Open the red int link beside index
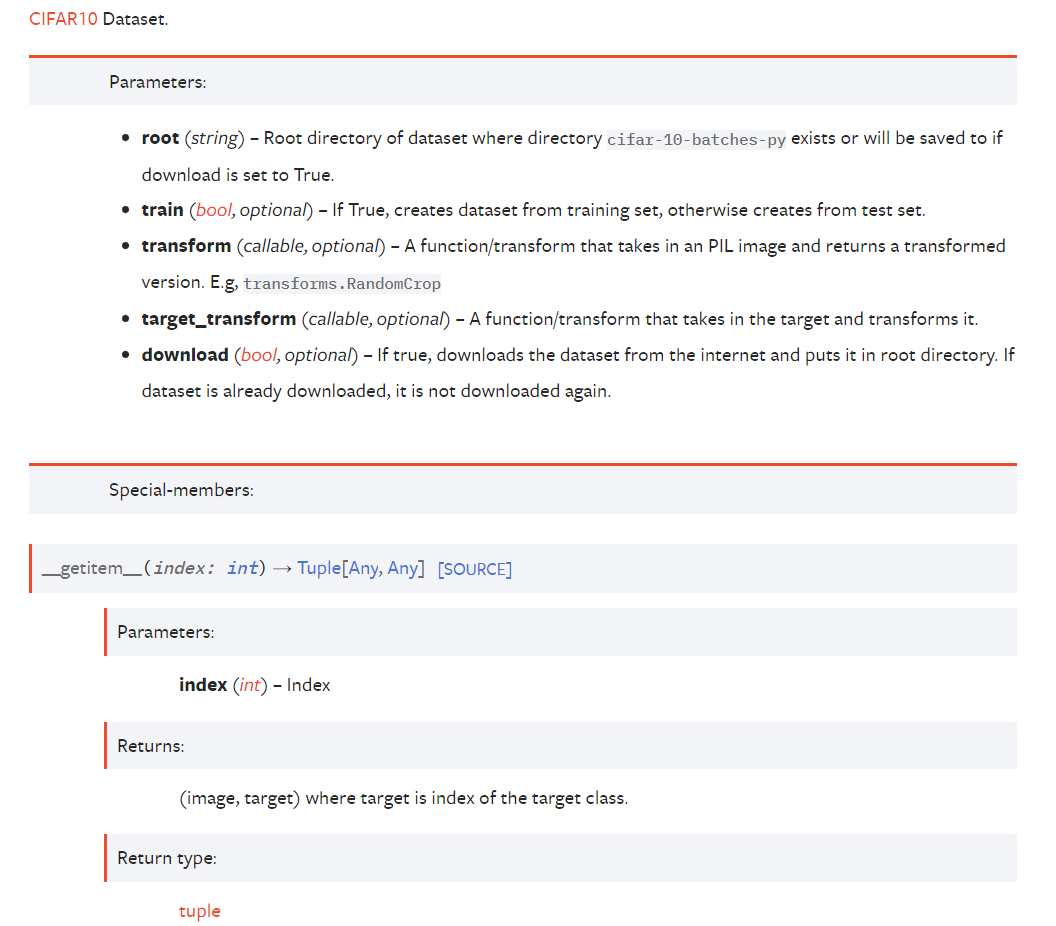Screen dimensions: 1056x926 pos(250,685)
